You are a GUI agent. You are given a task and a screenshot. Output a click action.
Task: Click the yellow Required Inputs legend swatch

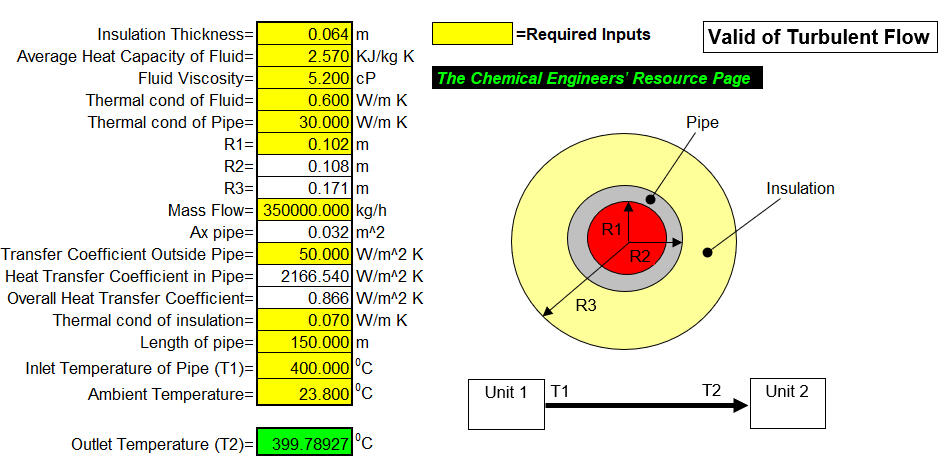472,34
